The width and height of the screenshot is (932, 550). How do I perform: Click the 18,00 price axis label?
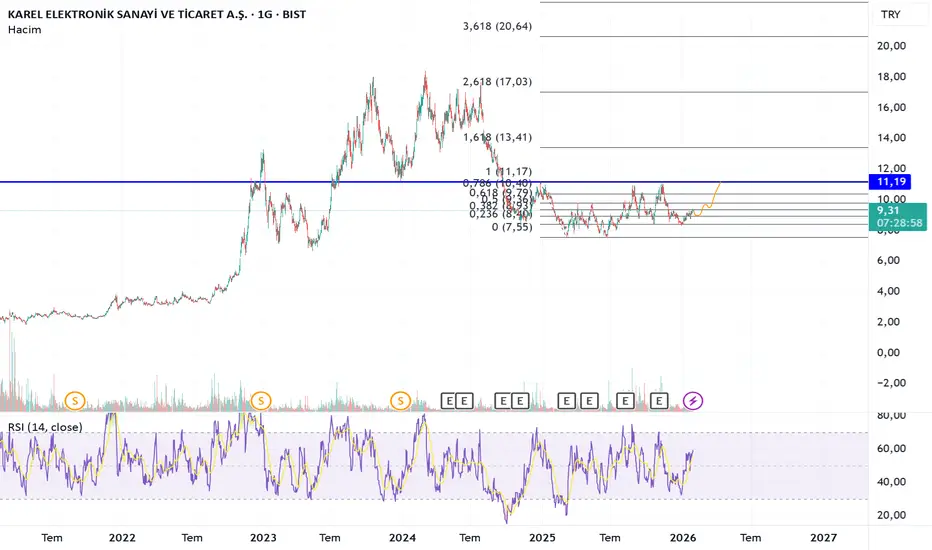point(892,77)
